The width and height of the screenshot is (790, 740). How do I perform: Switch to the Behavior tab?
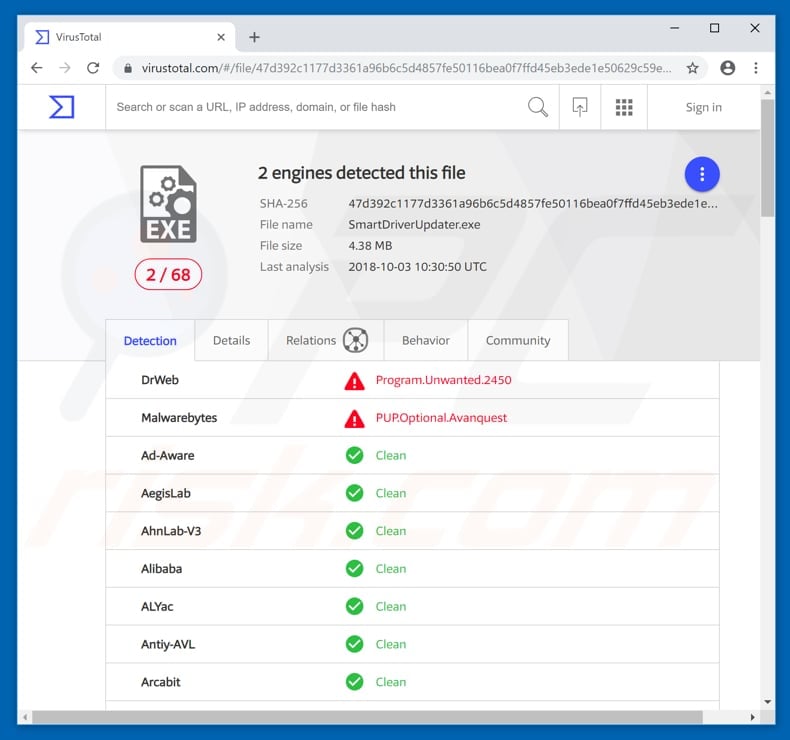(426, 341)
